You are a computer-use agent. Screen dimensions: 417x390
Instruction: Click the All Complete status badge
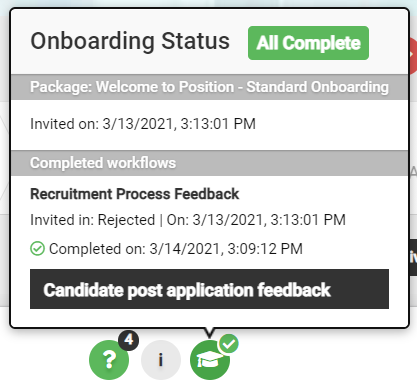pyautogui.click(x=308, y=43)
